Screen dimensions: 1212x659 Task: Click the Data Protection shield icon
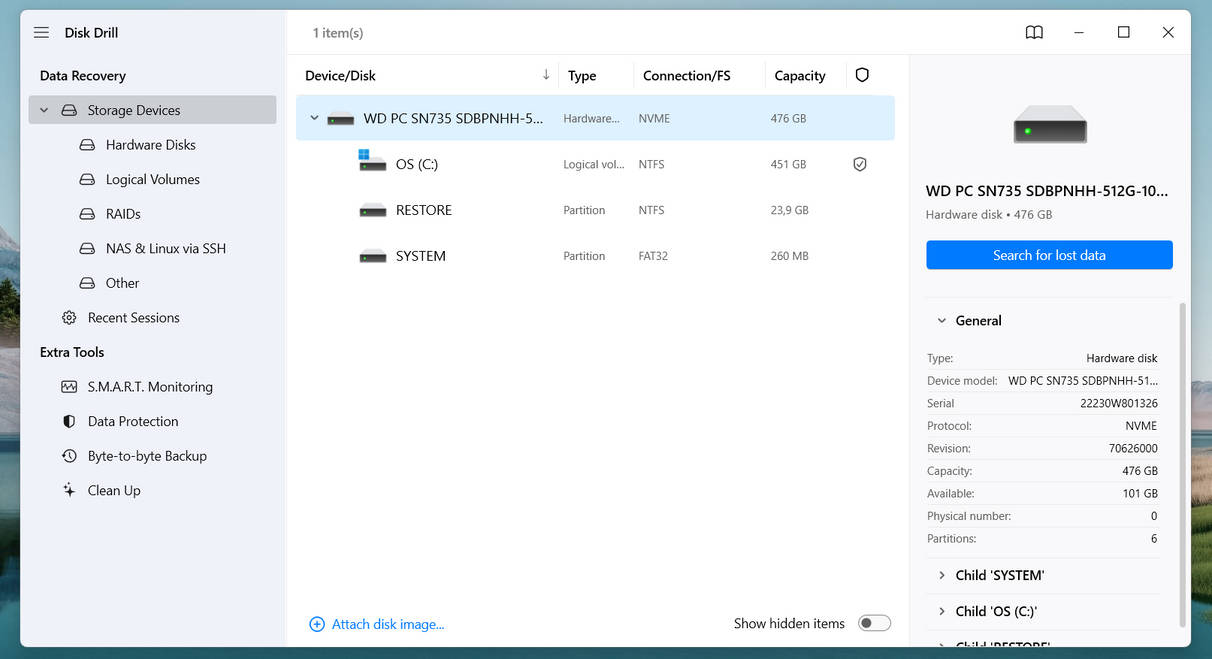69,421
